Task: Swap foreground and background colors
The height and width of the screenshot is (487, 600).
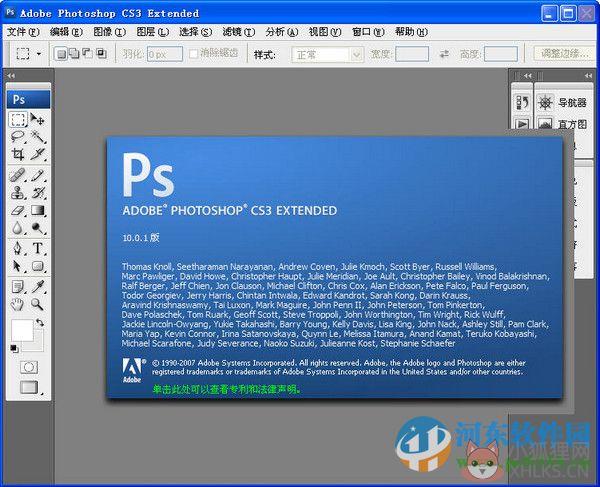Action: (40, 322)
